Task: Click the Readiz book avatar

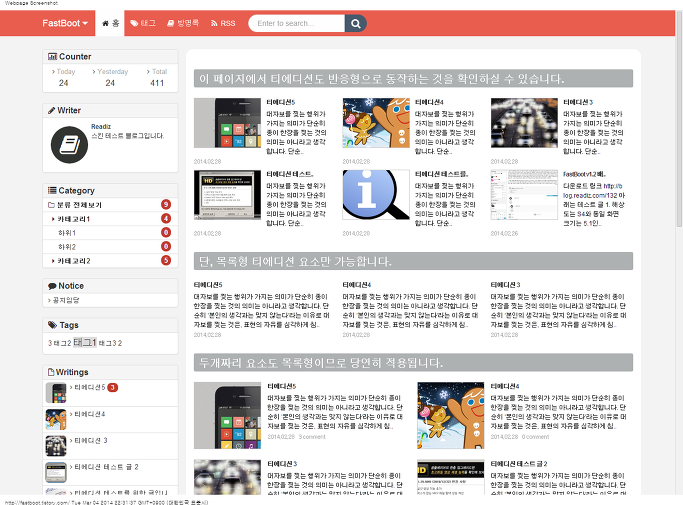Action: pos(69,145)
